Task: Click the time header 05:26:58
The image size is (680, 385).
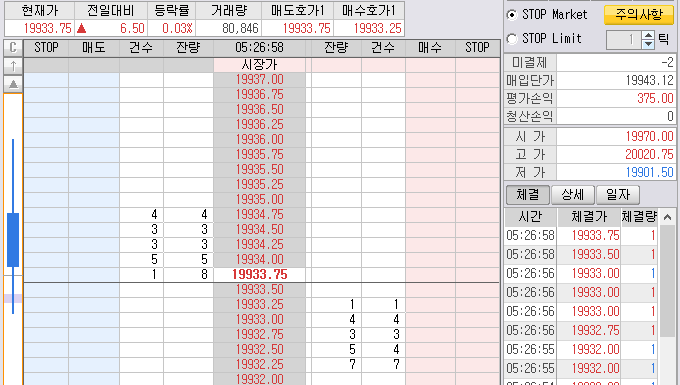Action: pos(259,47)
